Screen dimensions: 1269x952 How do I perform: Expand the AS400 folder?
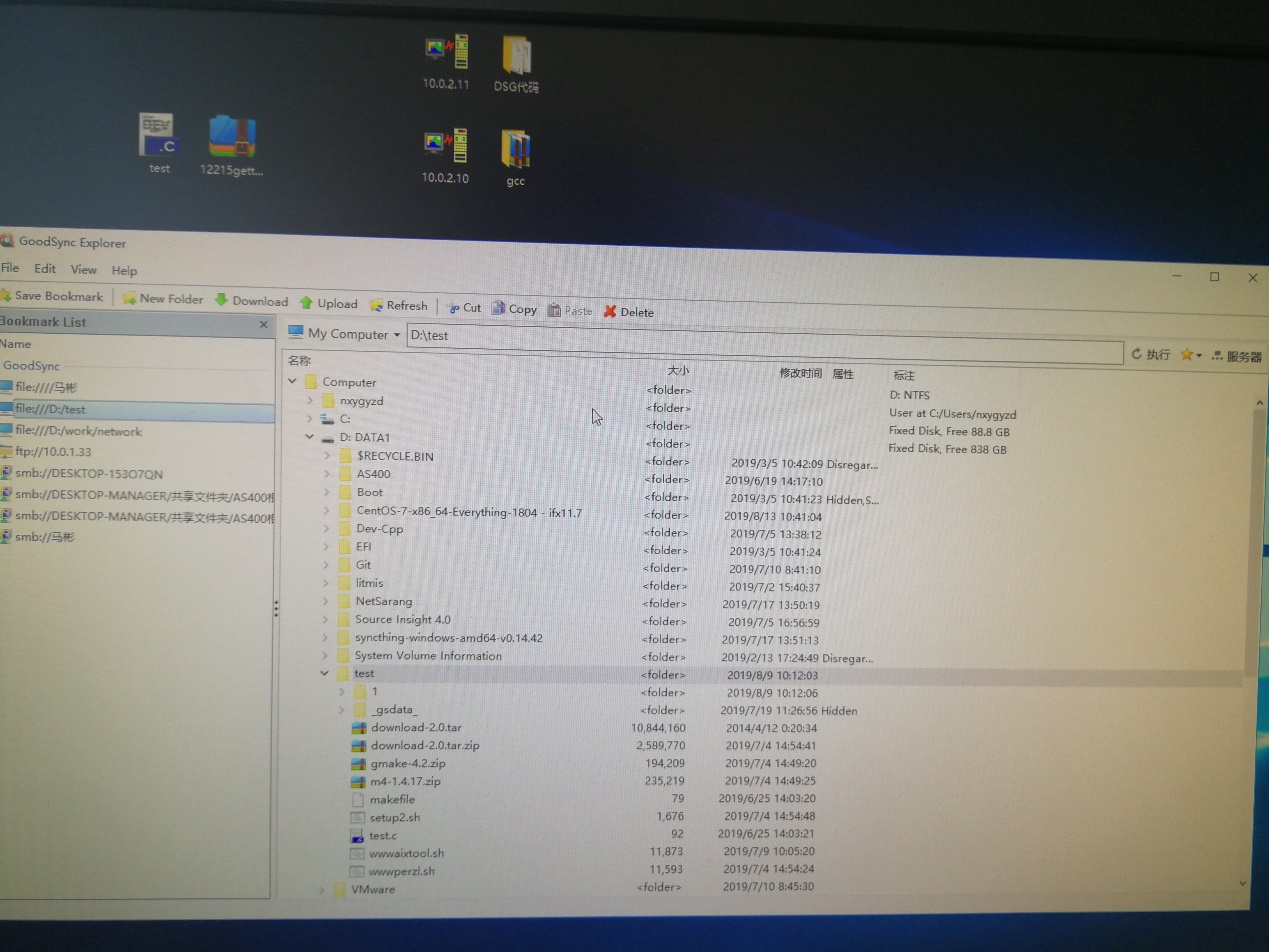327,473
